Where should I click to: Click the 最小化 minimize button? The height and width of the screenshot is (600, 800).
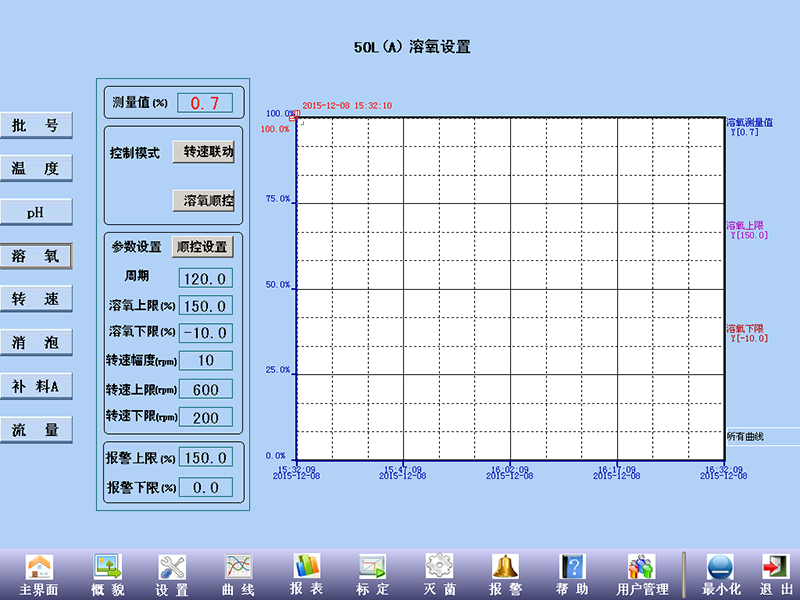[x=720, y=568]
